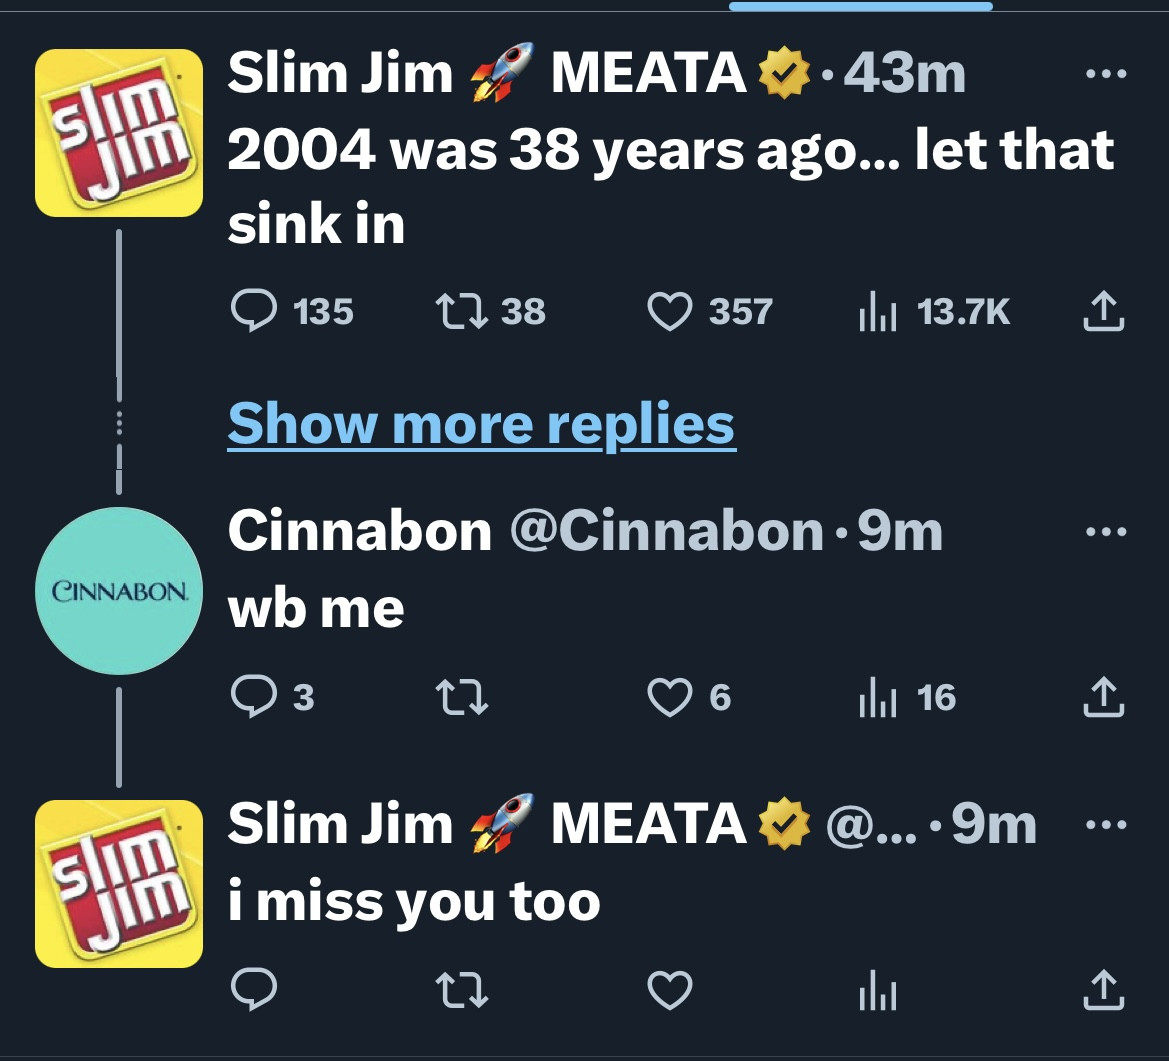Click the @Cinnabon handle link
1169x1061 pixels.
click(x=667, y=531)
